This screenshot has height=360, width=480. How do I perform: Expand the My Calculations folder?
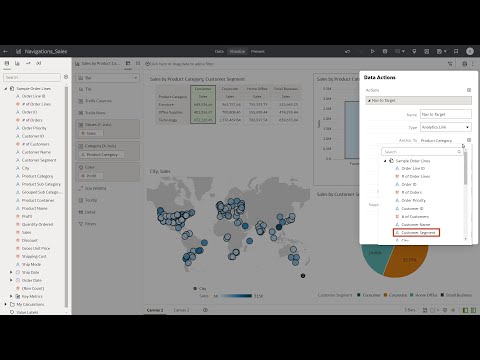(x=6, y=304)
